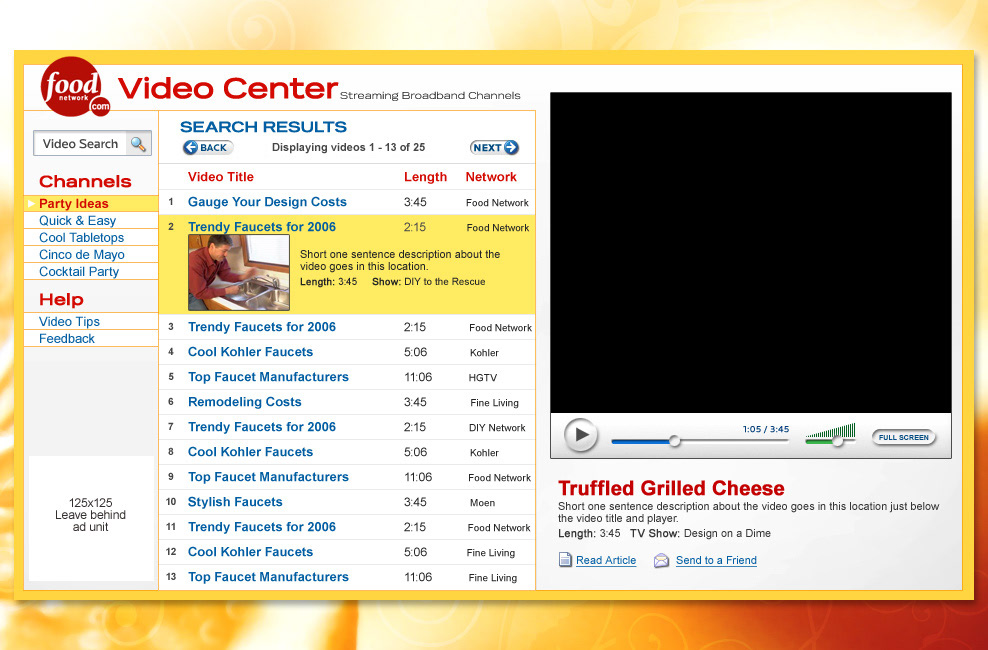Image resolution: width=988 pixels, height=650 pixels.
Task: Open video 11 Trendy Faucets for 2006
Action: click(x=261, y=527)
